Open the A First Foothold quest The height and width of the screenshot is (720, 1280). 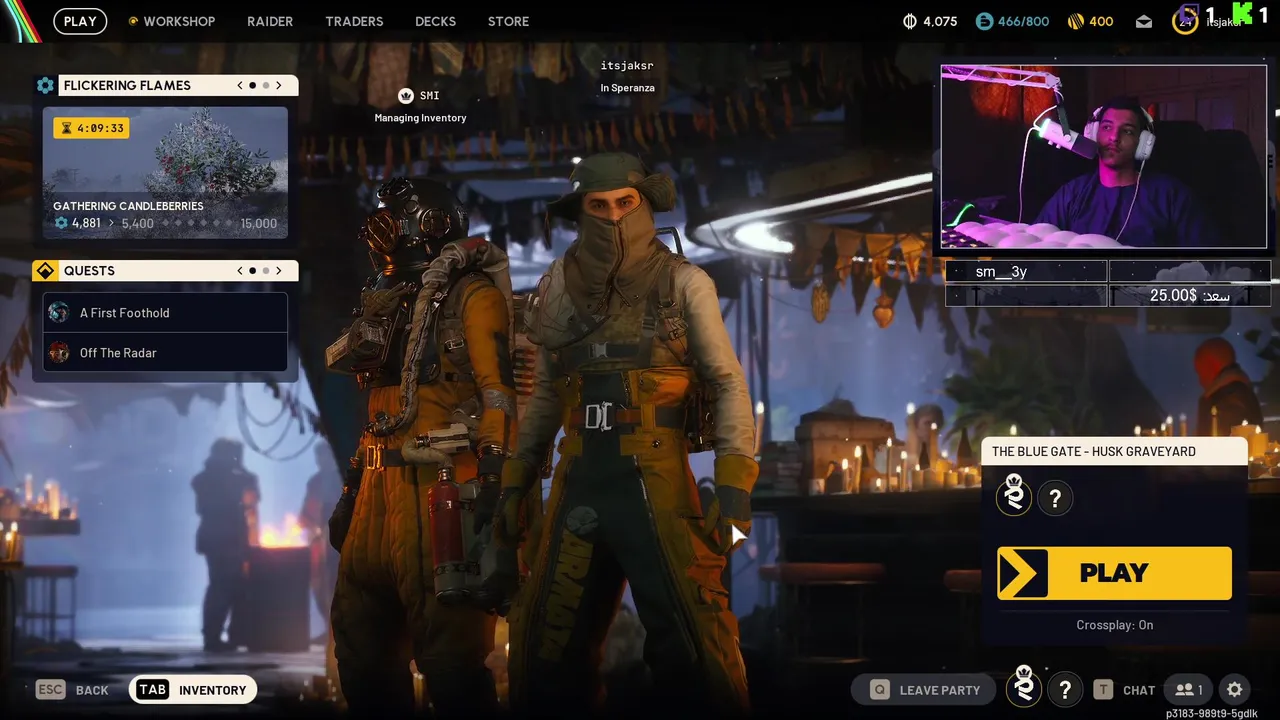165,313
